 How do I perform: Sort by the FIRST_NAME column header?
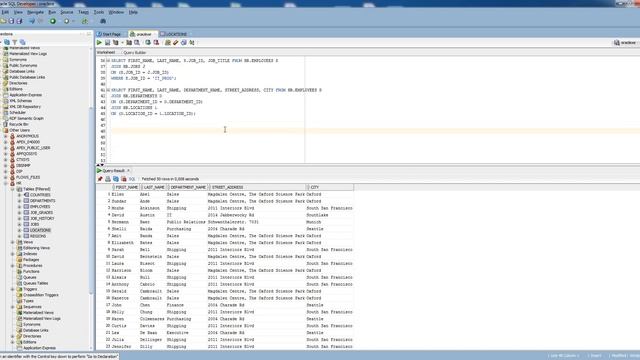[x=127, y=187]
